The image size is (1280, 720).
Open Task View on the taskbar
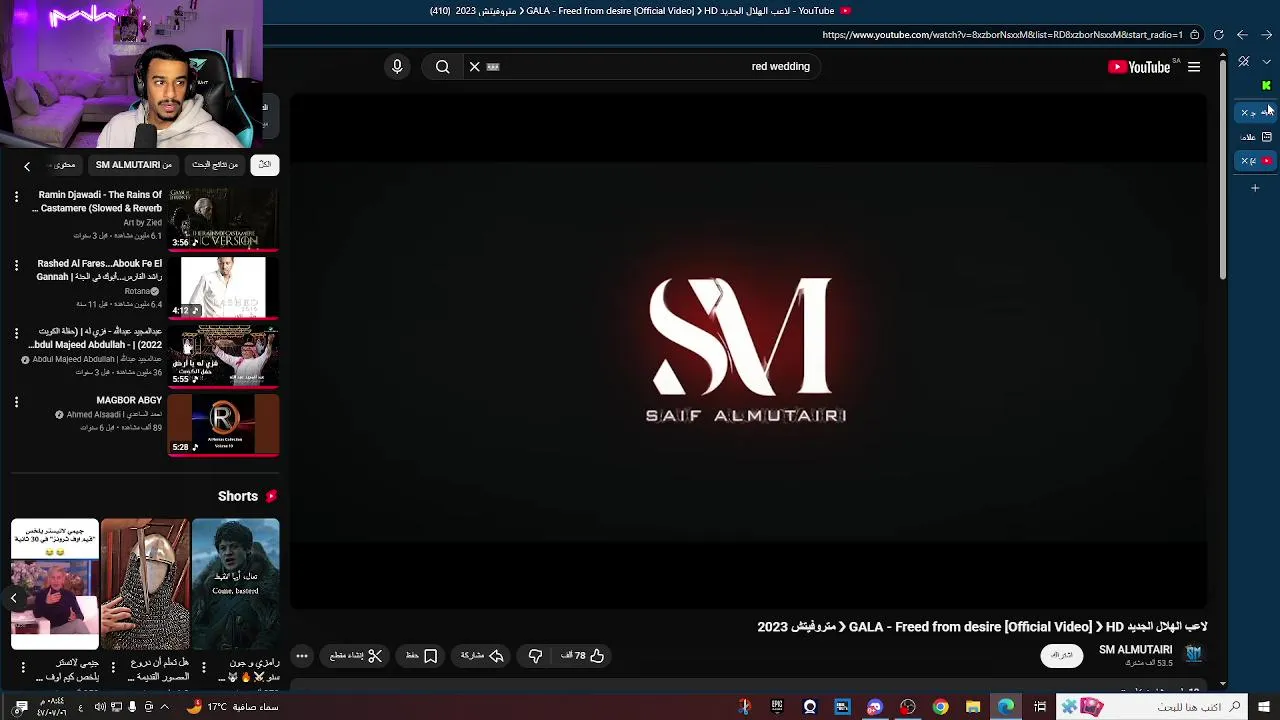[x=1040, y=707]
